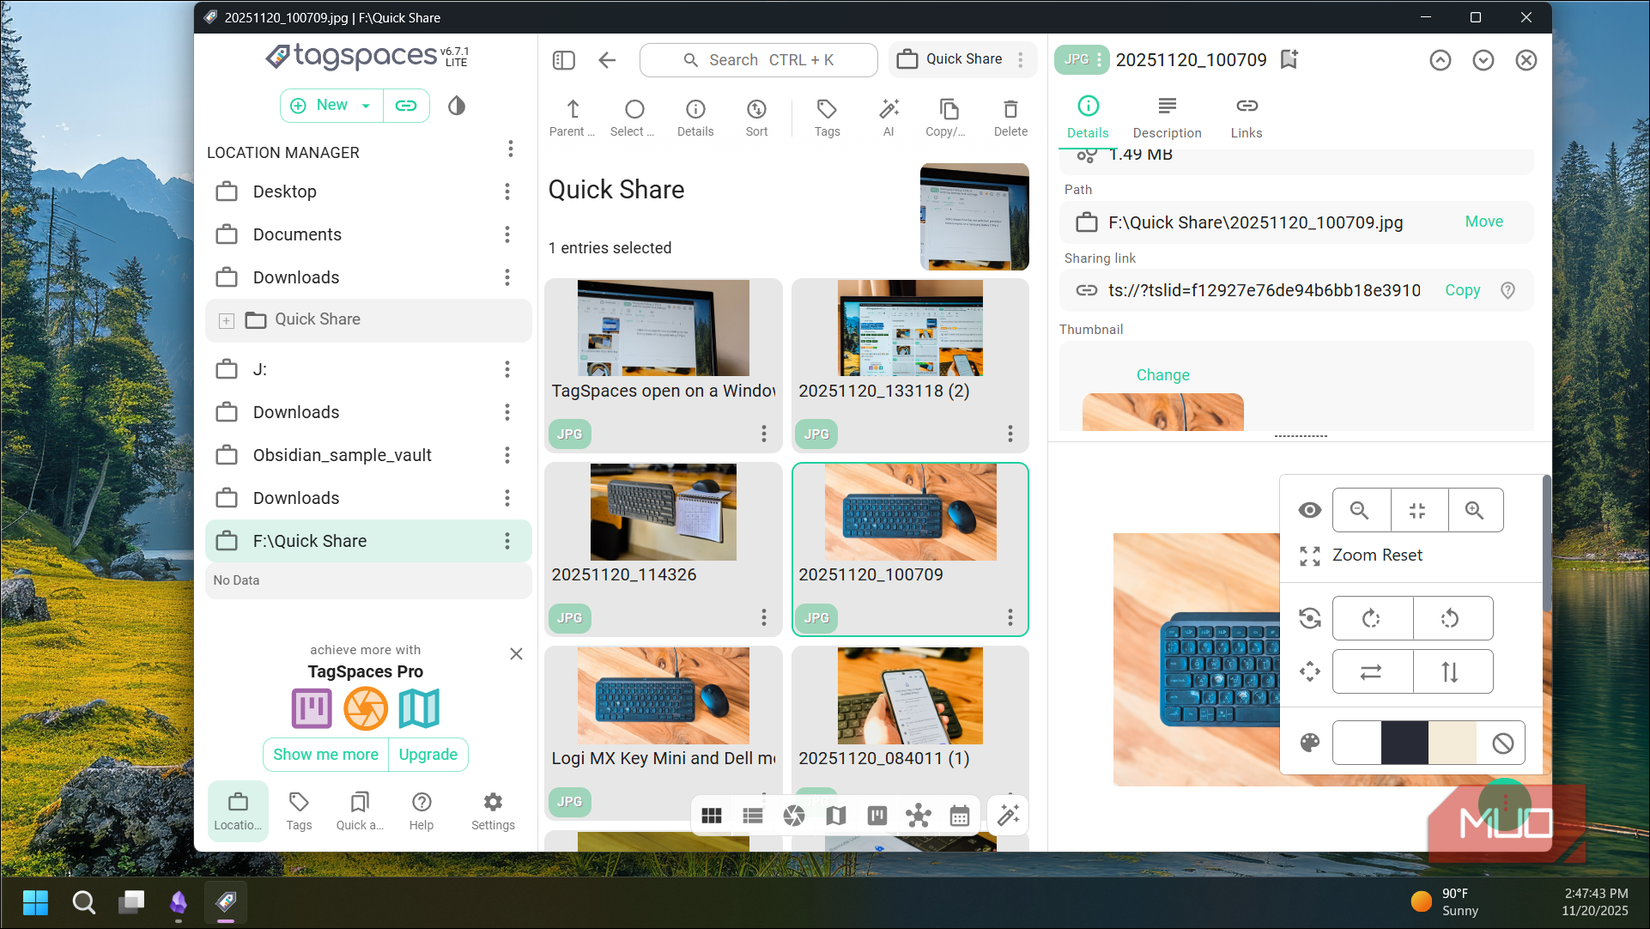Open the map perspective

pyautogui.click(x=836, y=815)
